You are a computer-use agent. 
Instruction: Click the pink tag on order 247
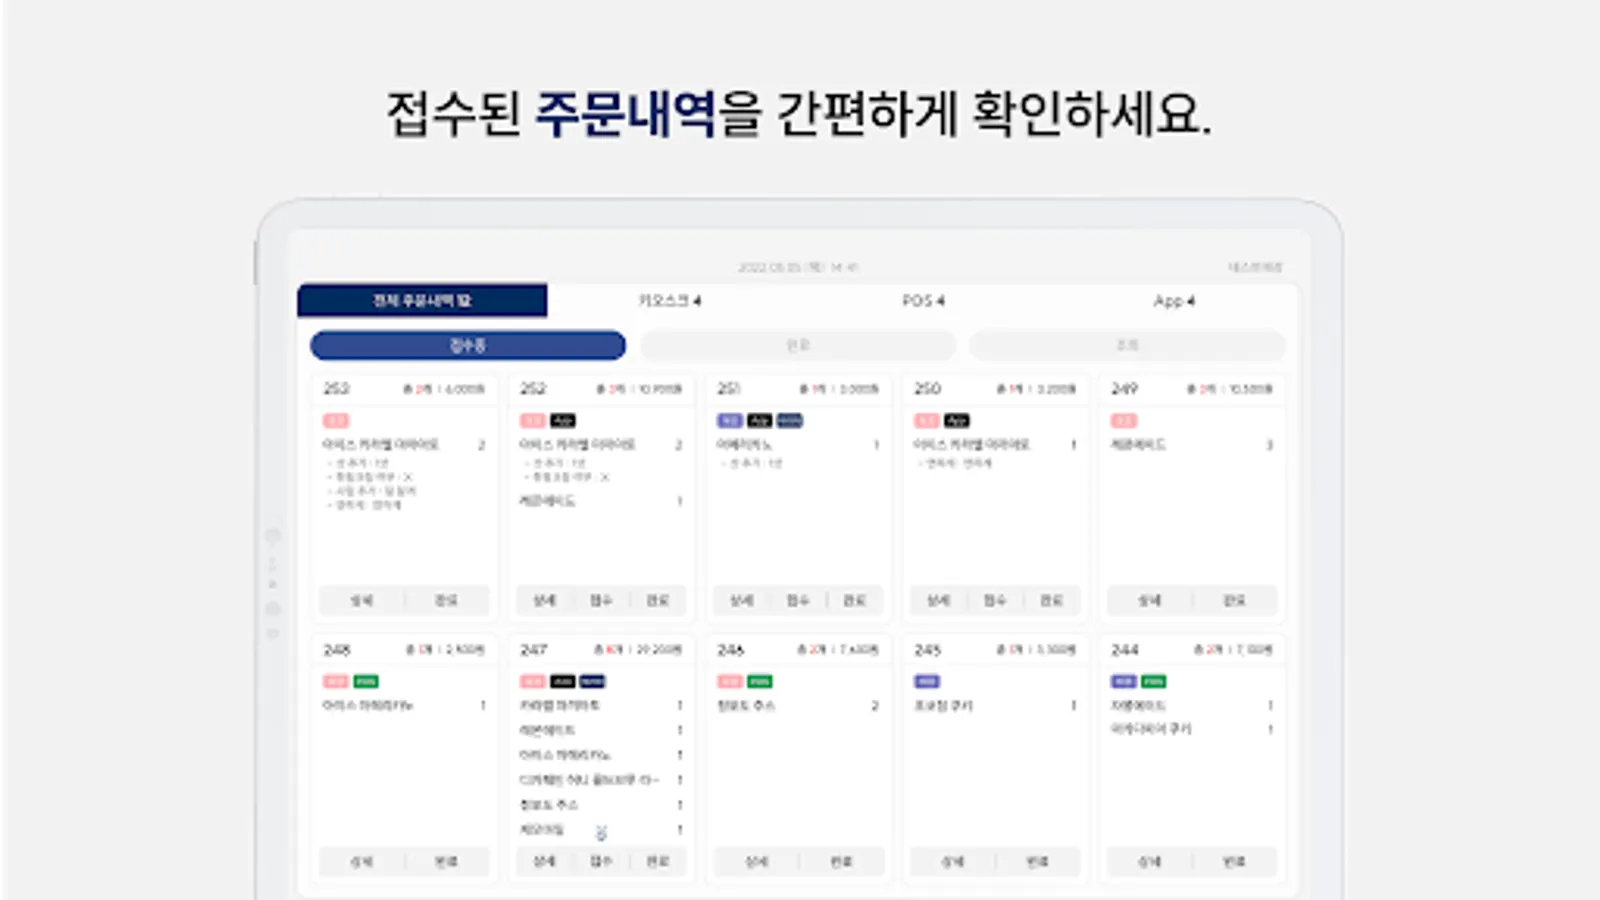coord(533,682)
